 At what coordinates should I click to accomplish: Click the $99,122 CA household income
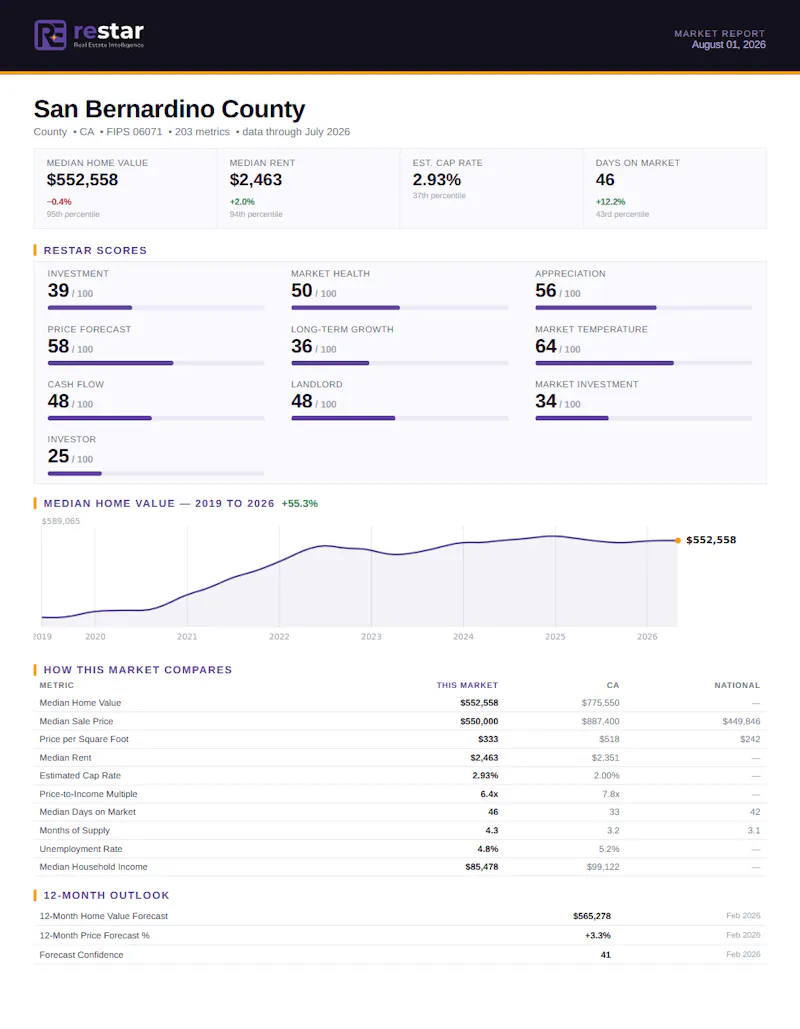(603, 867)
